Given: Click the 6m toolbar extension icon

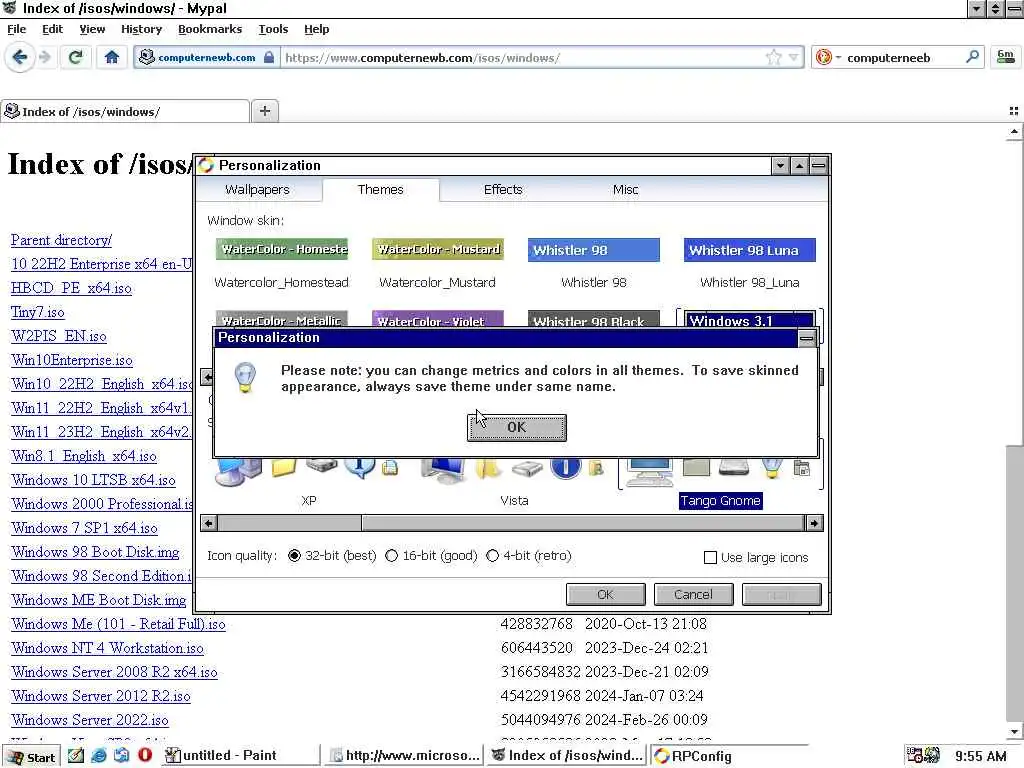Looking at the screenshot, I should point(1005,57).
